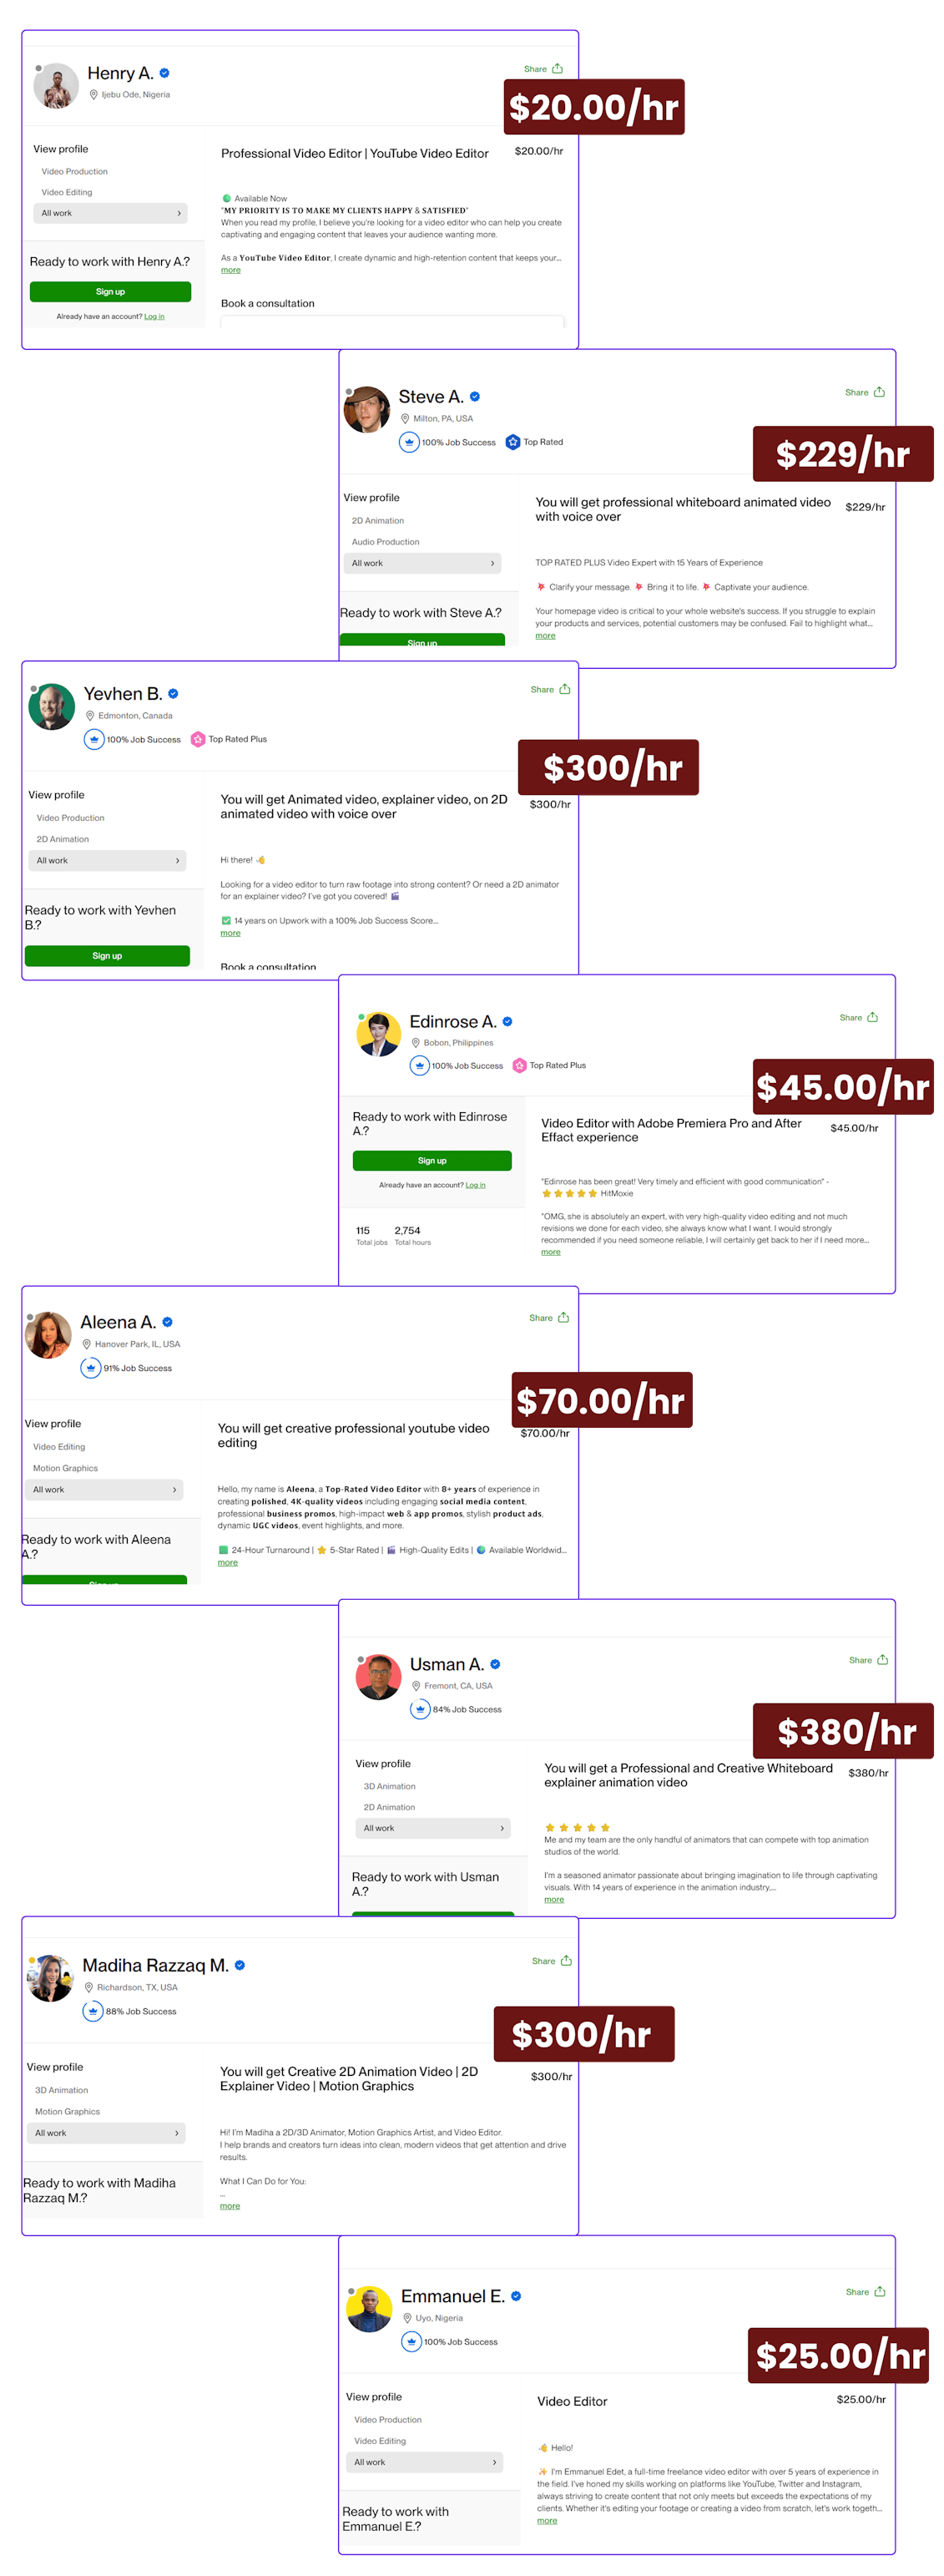Click Sign up button on Edinrose A. card
The width and height of the screenshot is (944, 2576).
(x=432, y=1160)
